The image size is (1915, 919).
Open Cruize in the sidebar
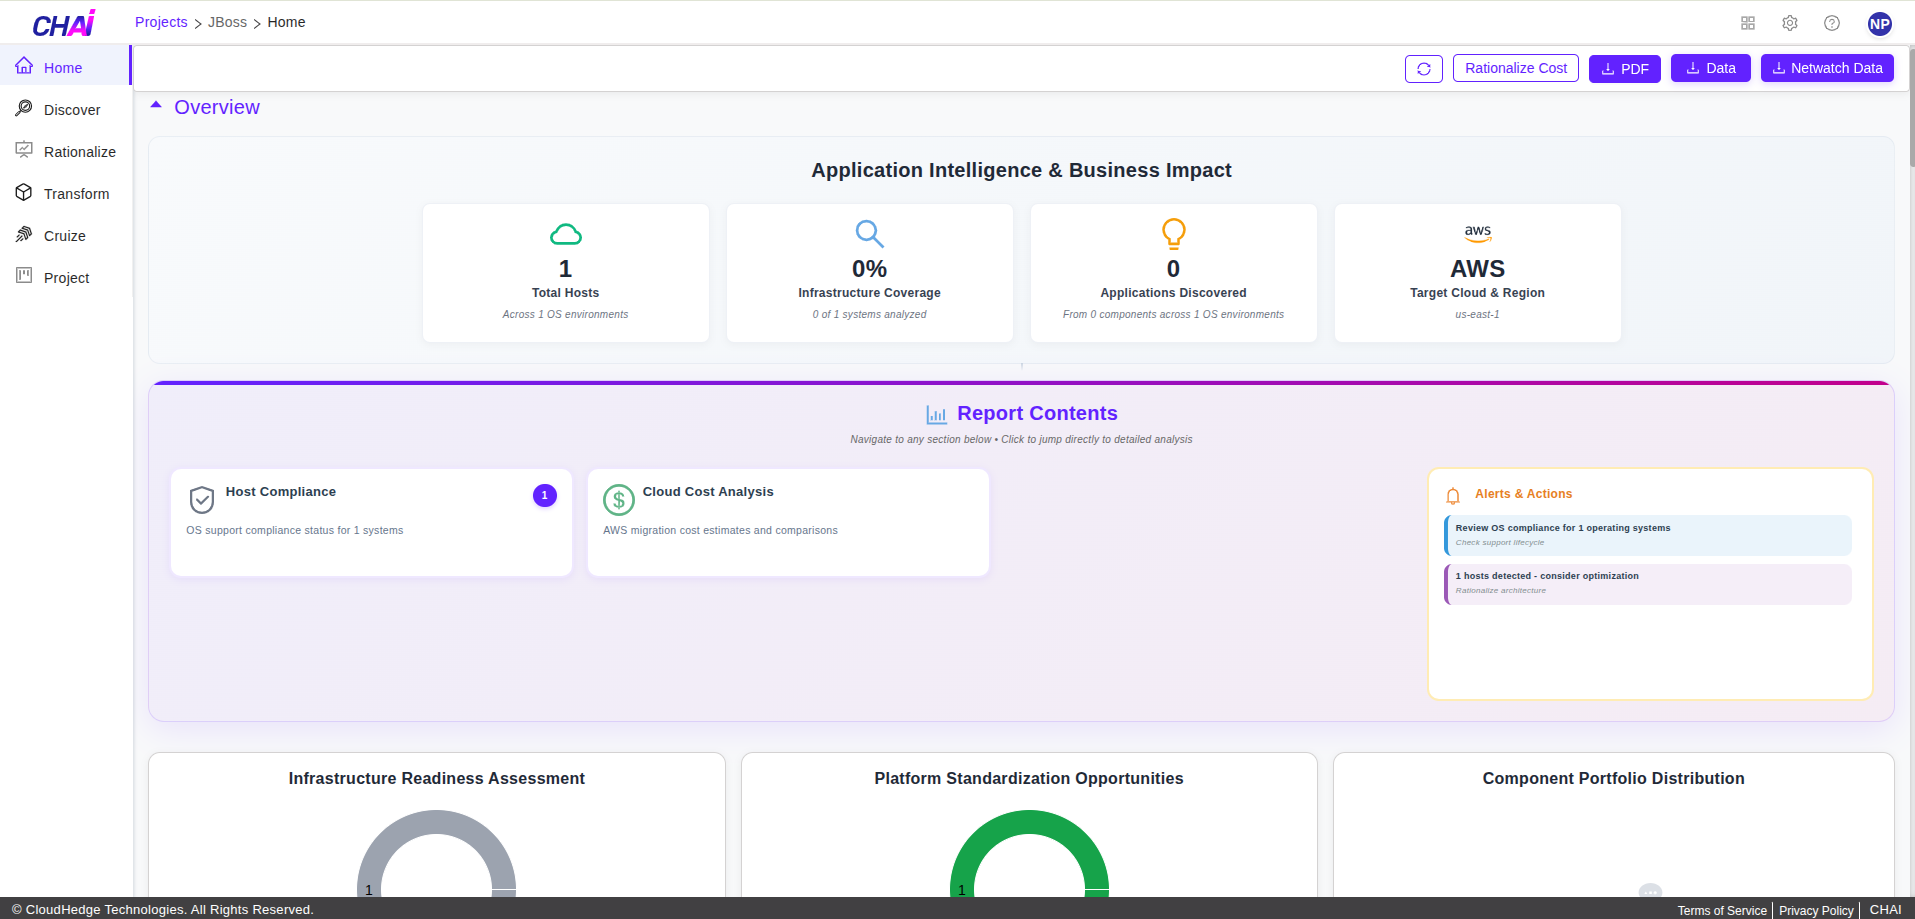[65, 236]
